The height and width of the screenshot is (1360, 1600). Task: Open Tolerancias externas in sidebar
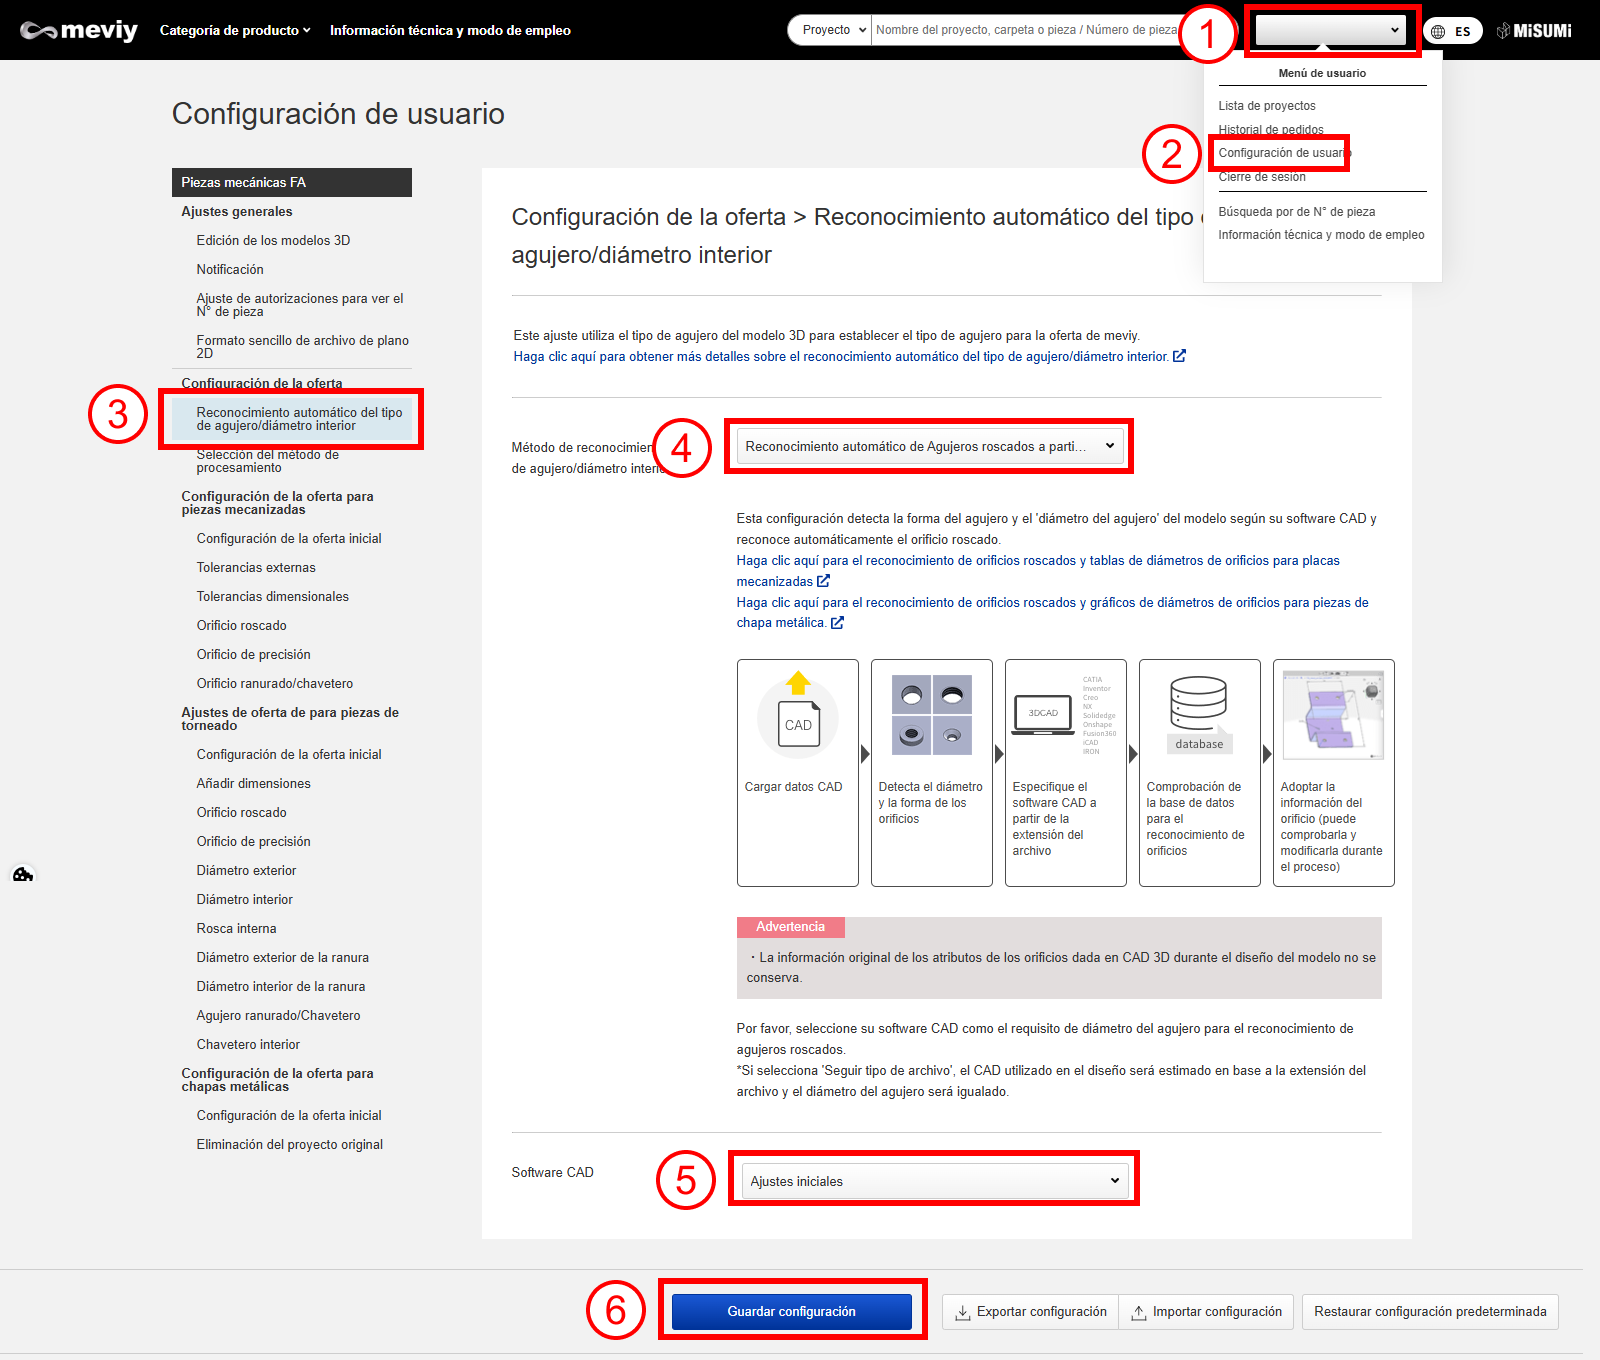[256, 568]
